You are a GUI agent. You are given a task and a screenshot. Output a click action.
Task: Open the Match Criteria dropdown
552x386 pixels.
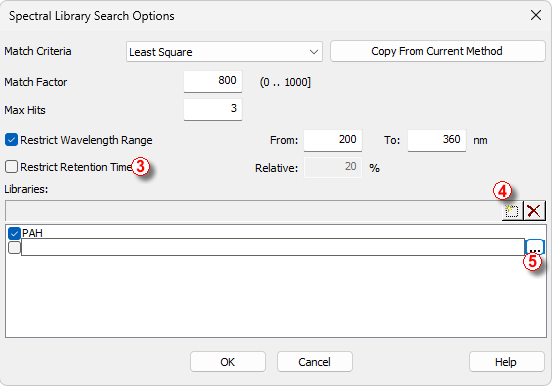tap(224, 52)
